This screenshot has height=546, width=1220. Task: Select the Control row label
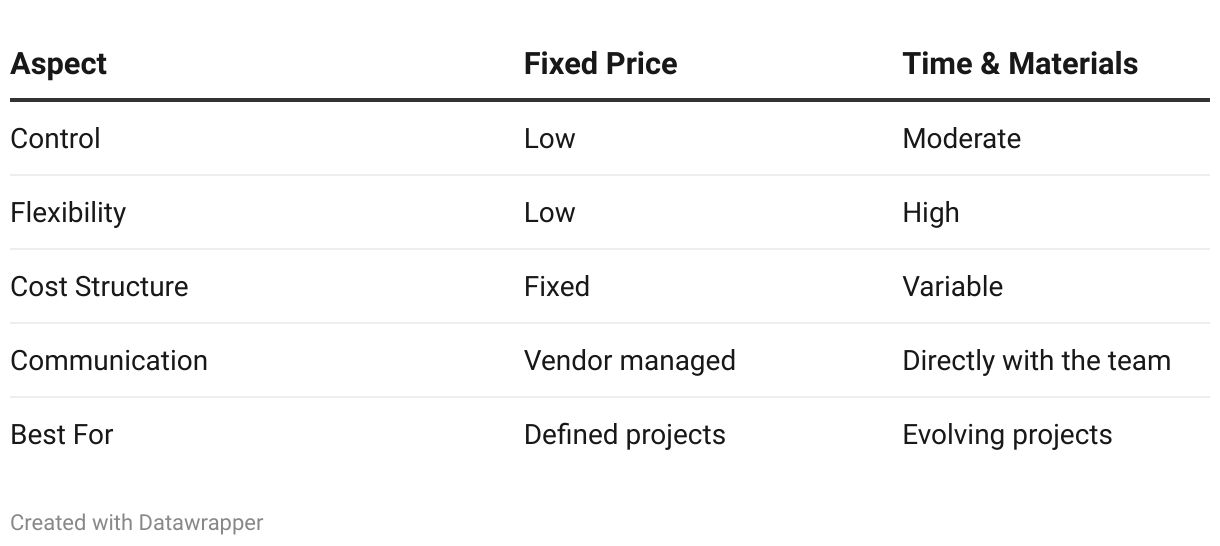tap(55, 138)
